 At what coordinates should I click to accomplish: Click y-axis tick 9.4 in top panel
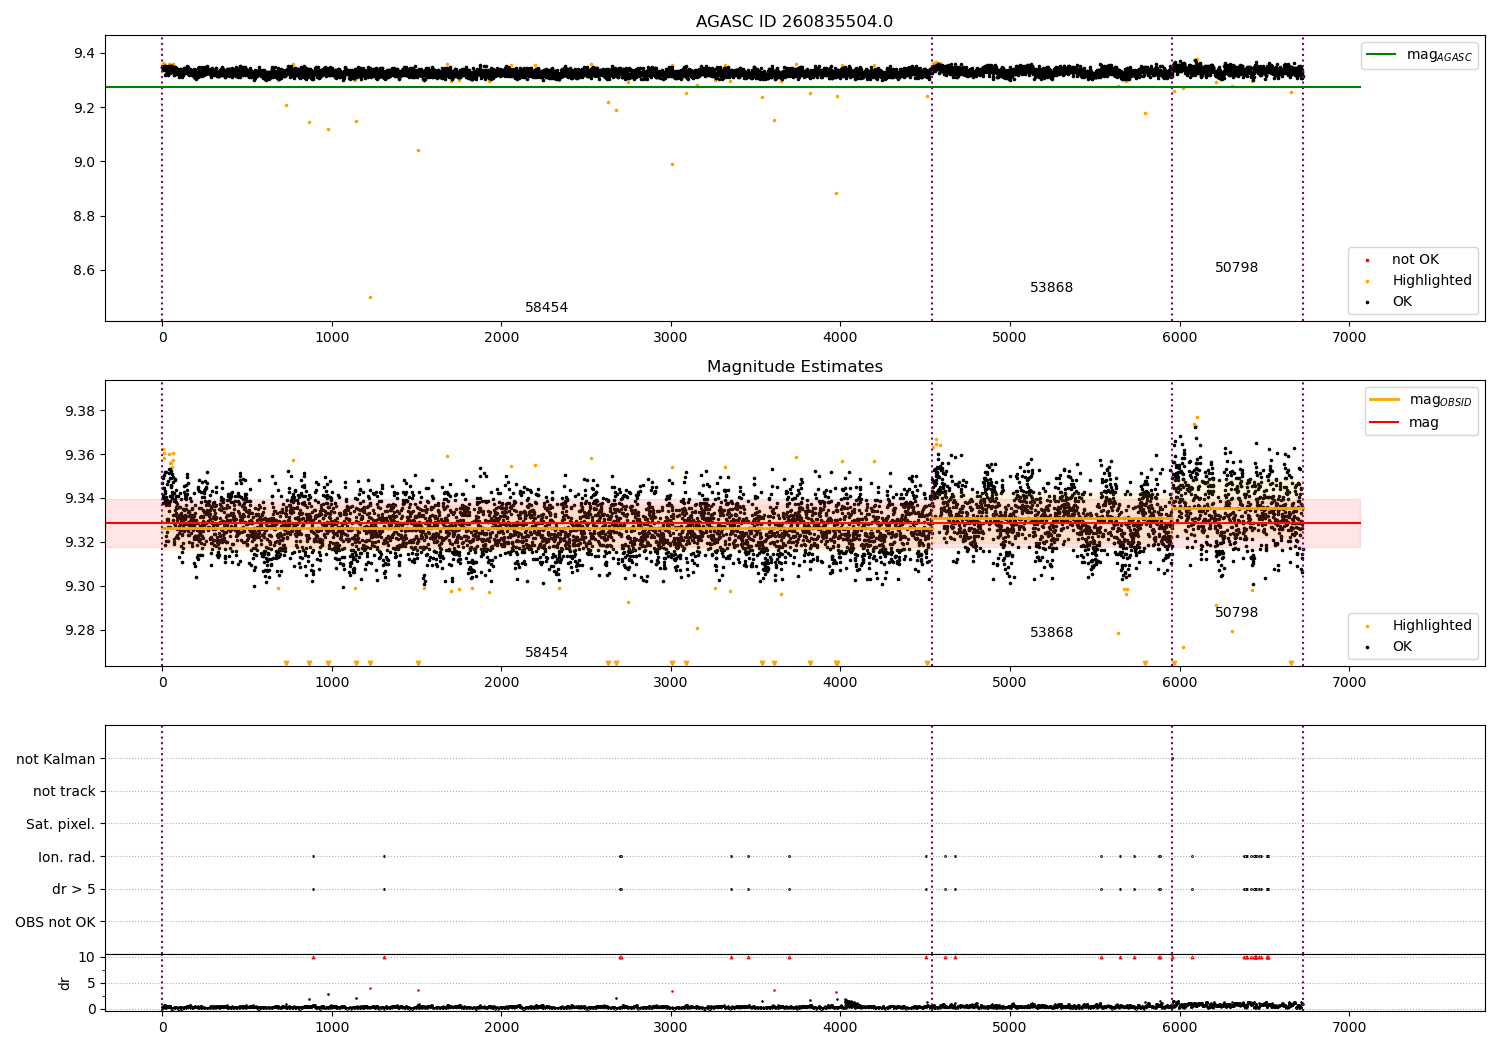pyautogui.click(x=83, y=53)
